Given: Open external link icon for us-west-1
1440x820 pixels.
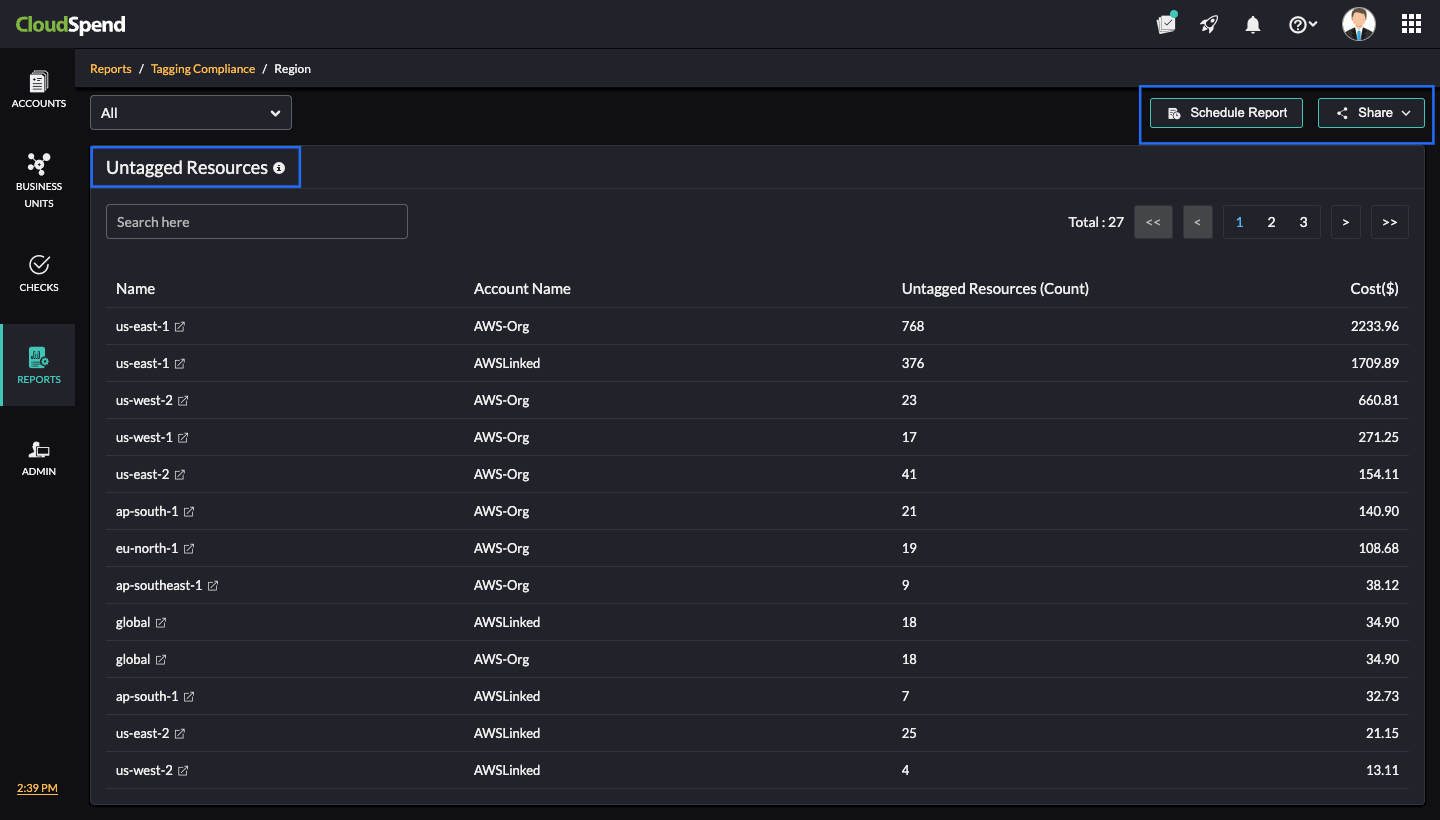Looking at the screenshot, I should 183,438.
